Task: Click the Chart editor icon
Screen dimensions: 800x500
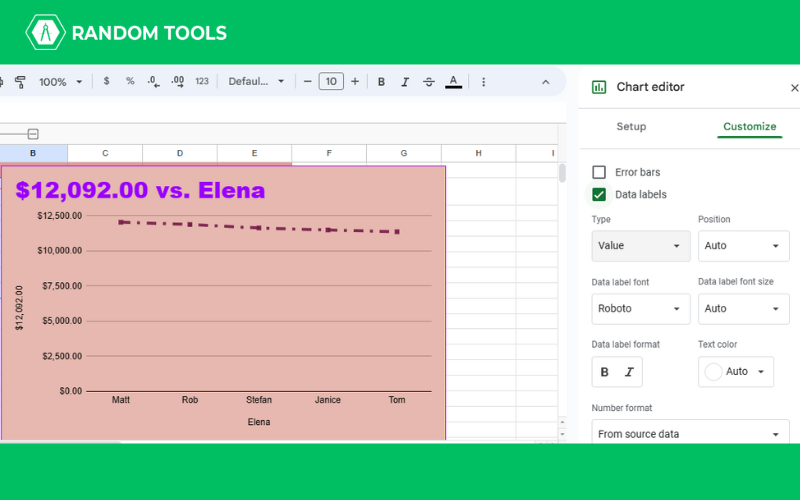Action: tap(598, 87)
